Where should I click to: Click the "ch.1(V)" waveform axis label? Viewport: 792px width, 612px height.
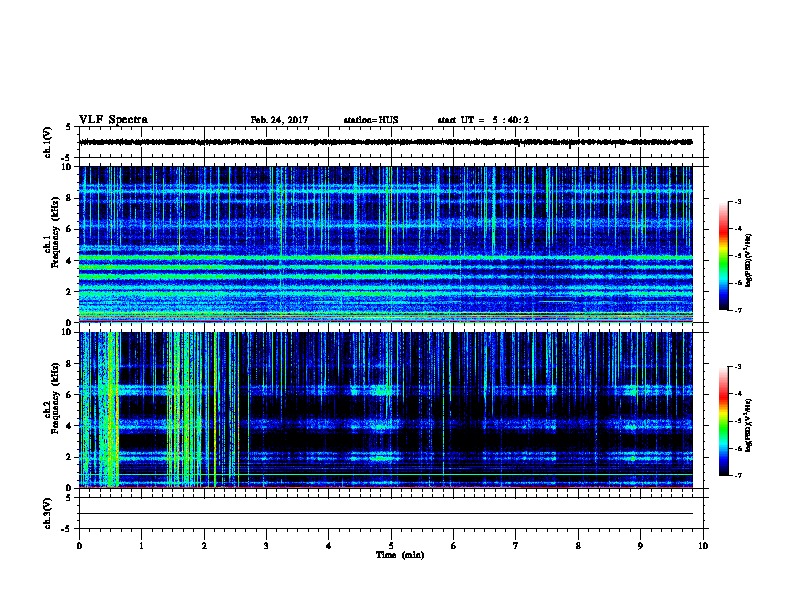click(x=47, y=142)
